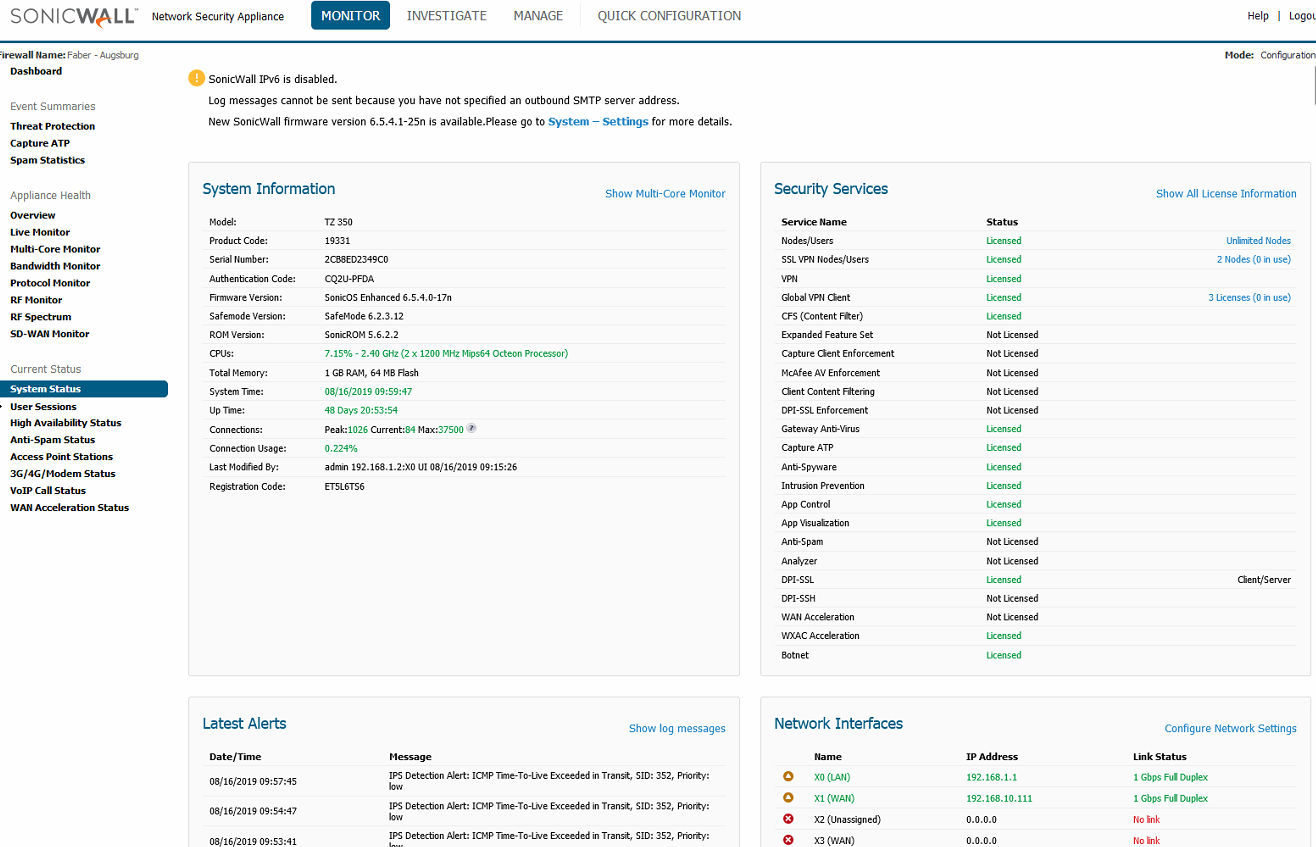Click the Gateway Anti-Virus service name

(x=820, y=429)
